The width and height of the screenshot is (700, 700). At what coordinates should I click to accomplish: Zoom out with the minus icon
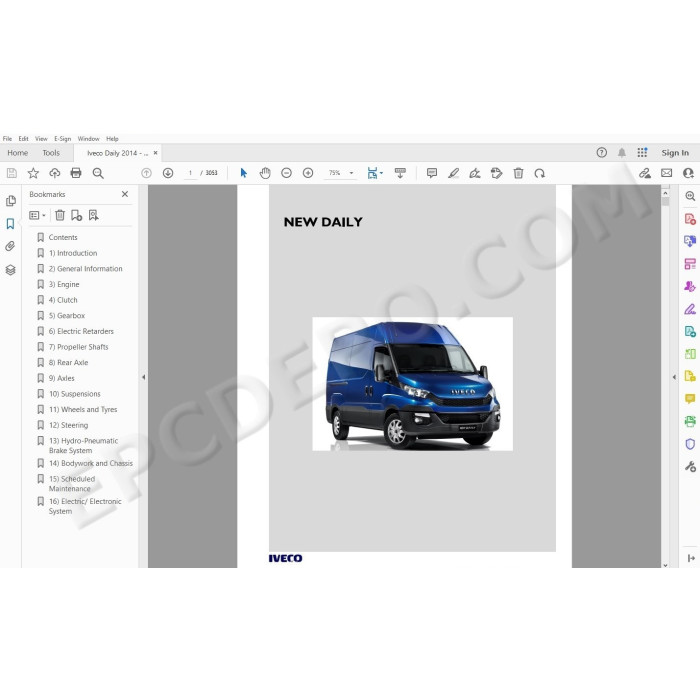286,173
